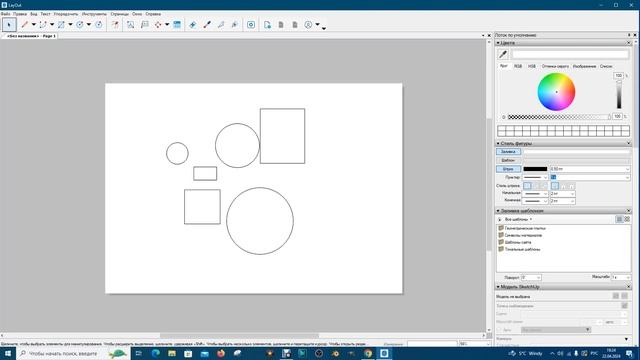Toggle the Fill button on

508,152
